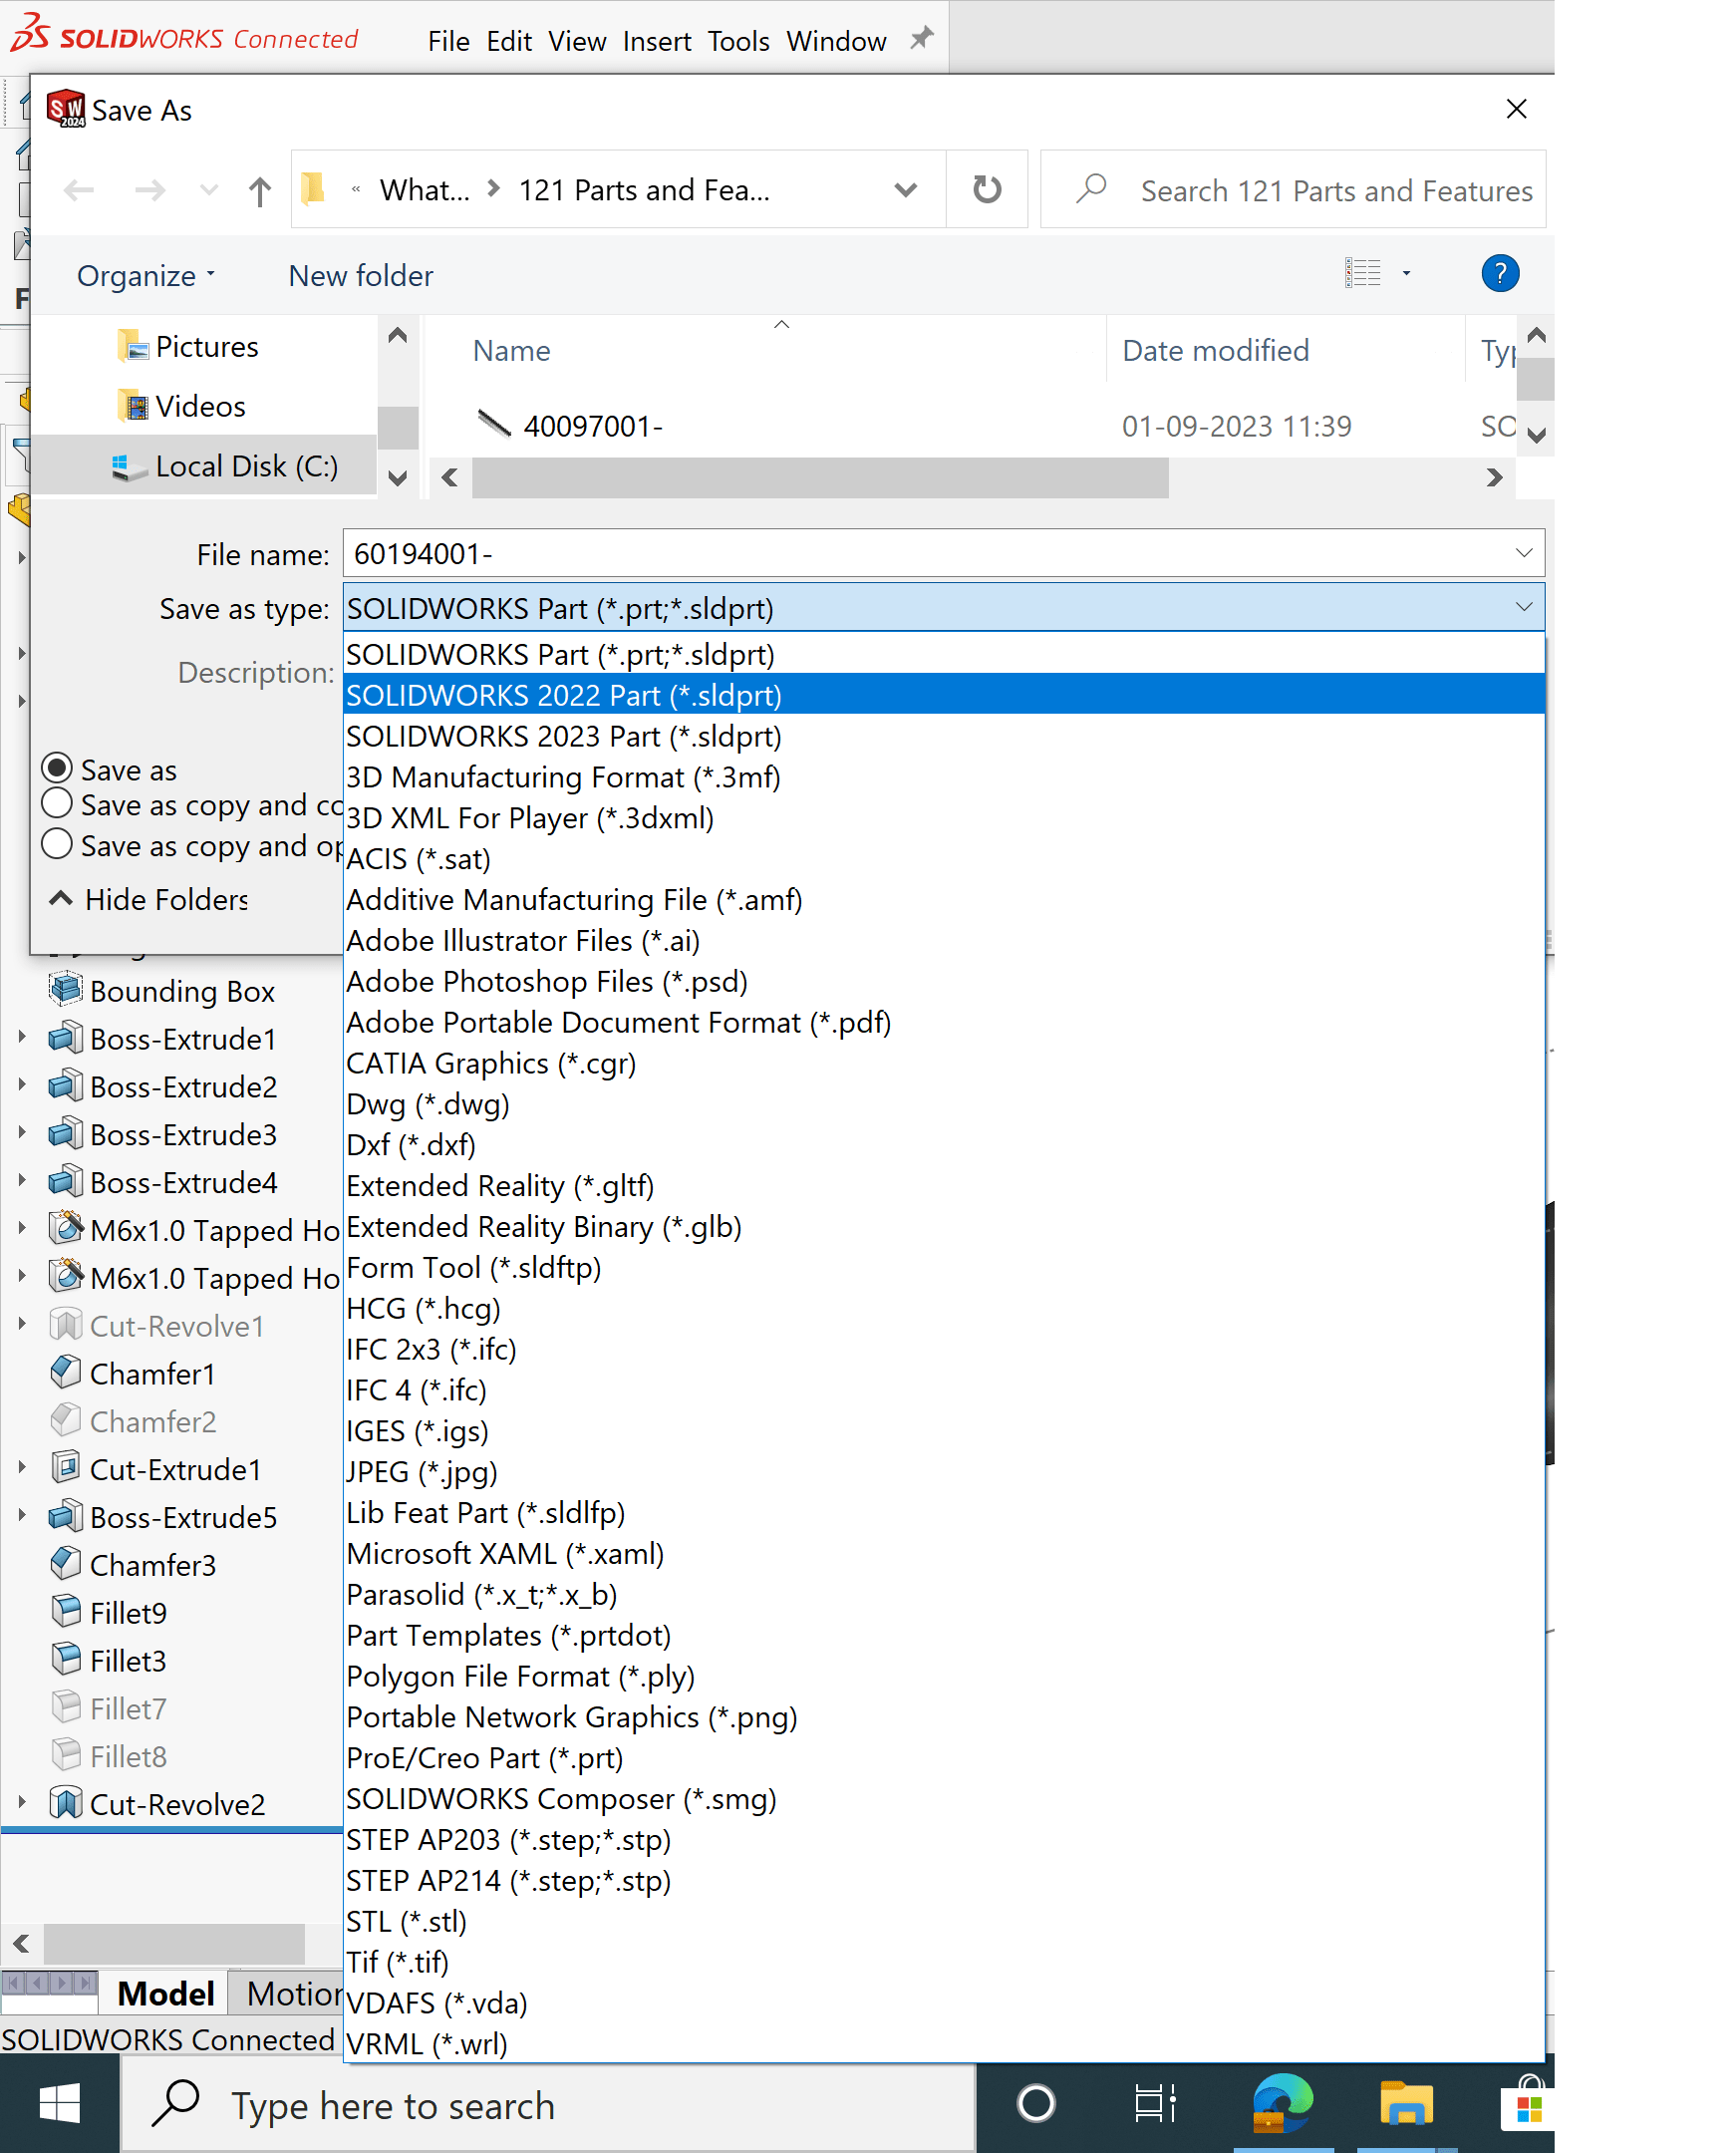Open the Organize menu dropdown

click(146, 275)
